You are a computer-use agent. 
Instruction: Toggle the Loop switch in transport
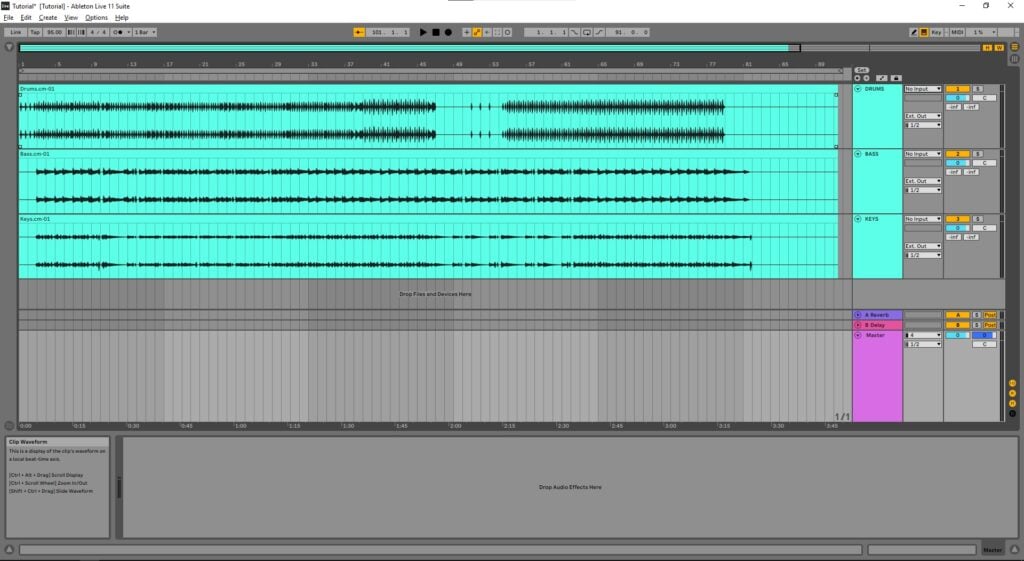tap(586, 32)
